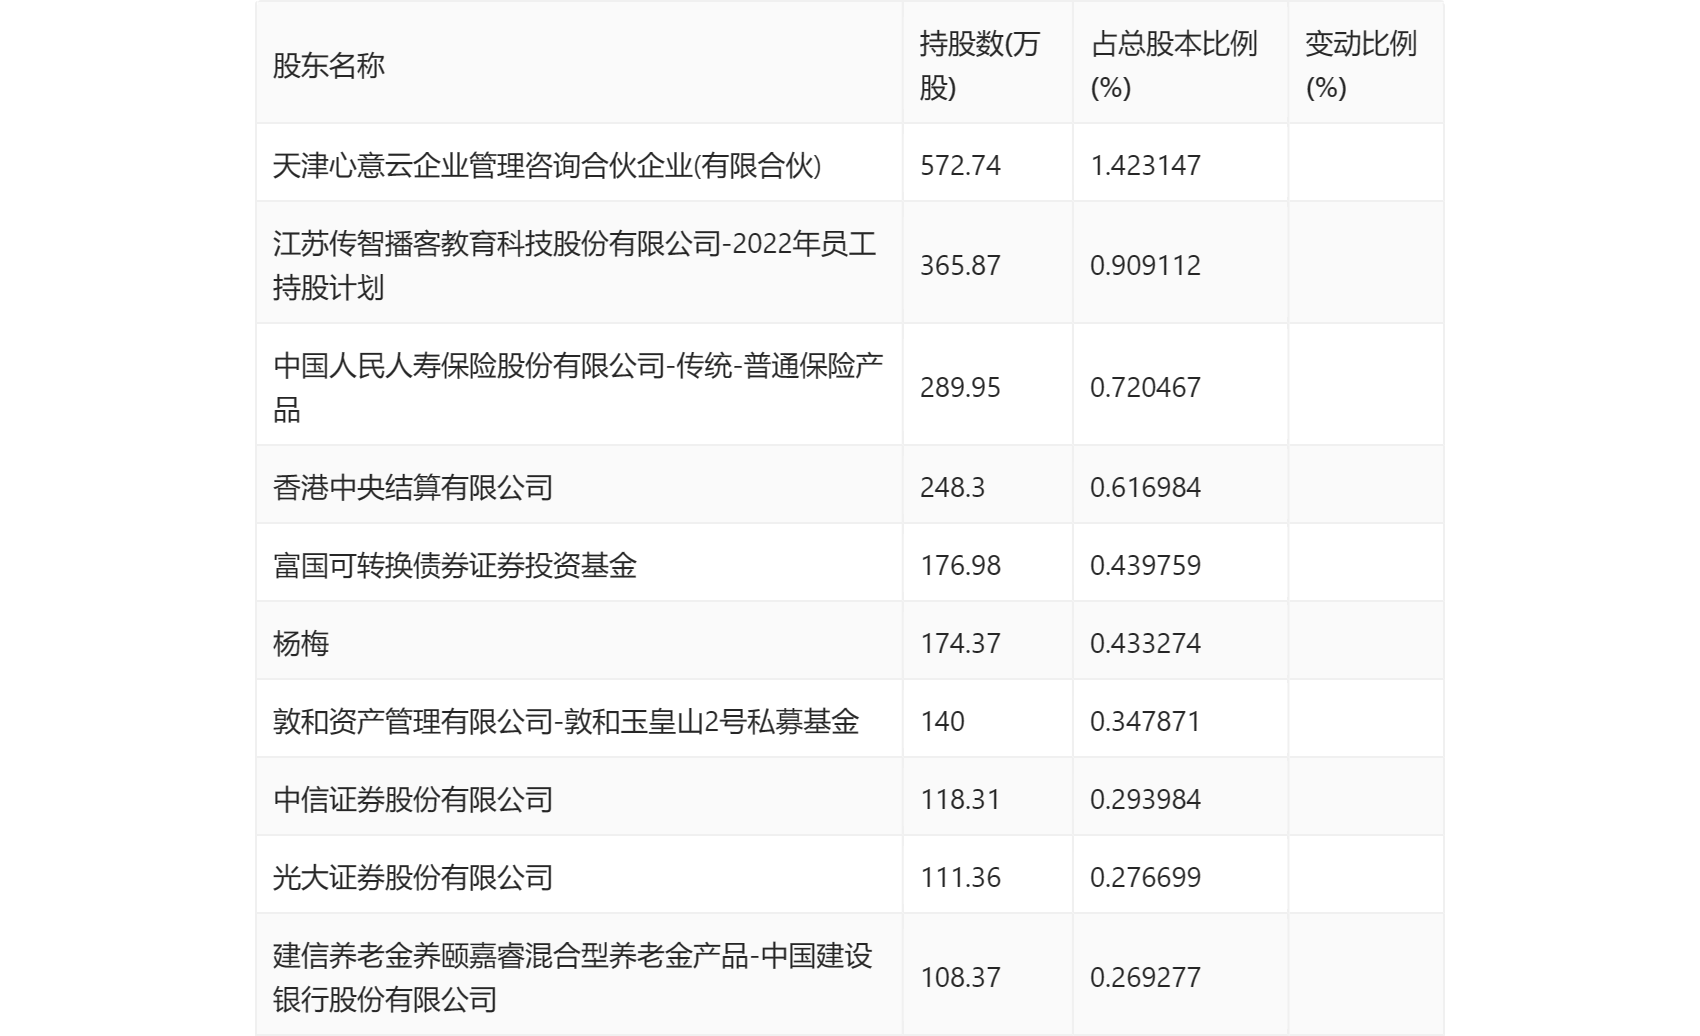Select the 176.98 shares value
The height and width of the screenshot is (1036, 1700).
coord(960,565)
